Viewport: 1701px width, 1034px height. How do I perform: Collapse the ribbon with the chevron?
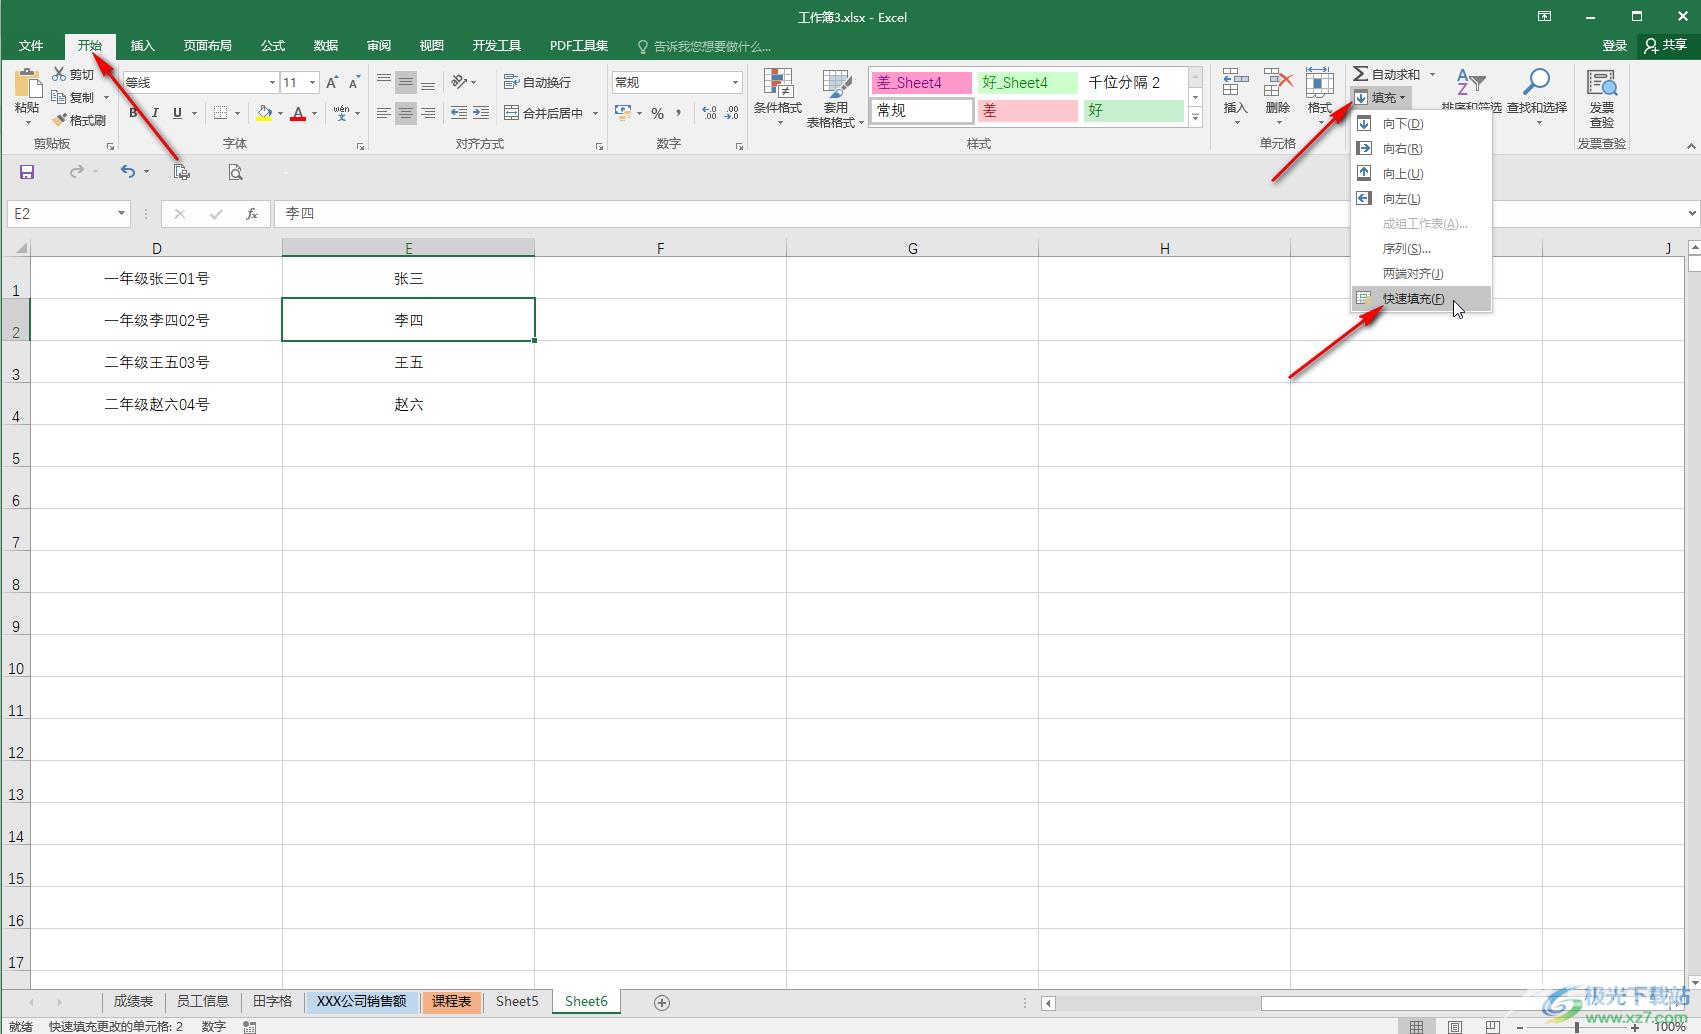(x=1691, y=146)
